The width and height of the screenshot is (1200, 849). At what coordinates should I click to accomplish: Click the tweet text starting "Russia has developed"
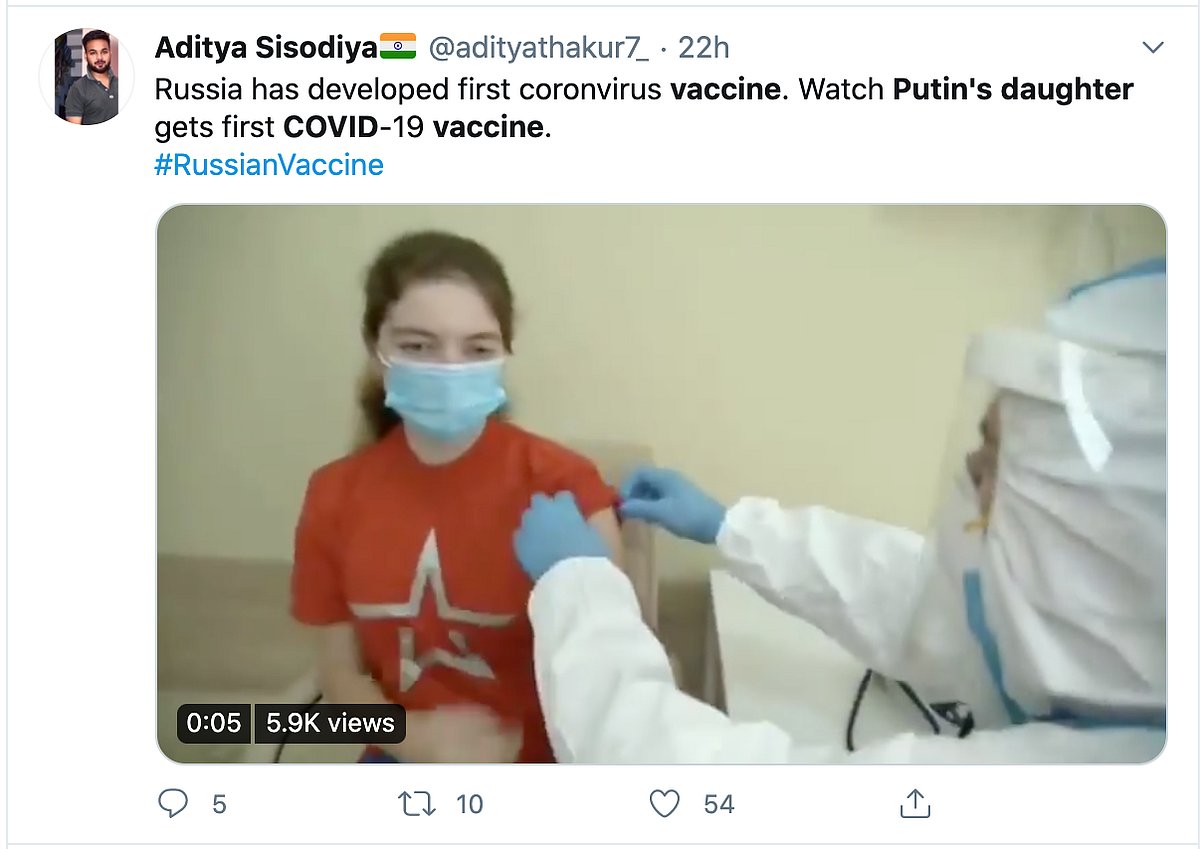[410, 89]
